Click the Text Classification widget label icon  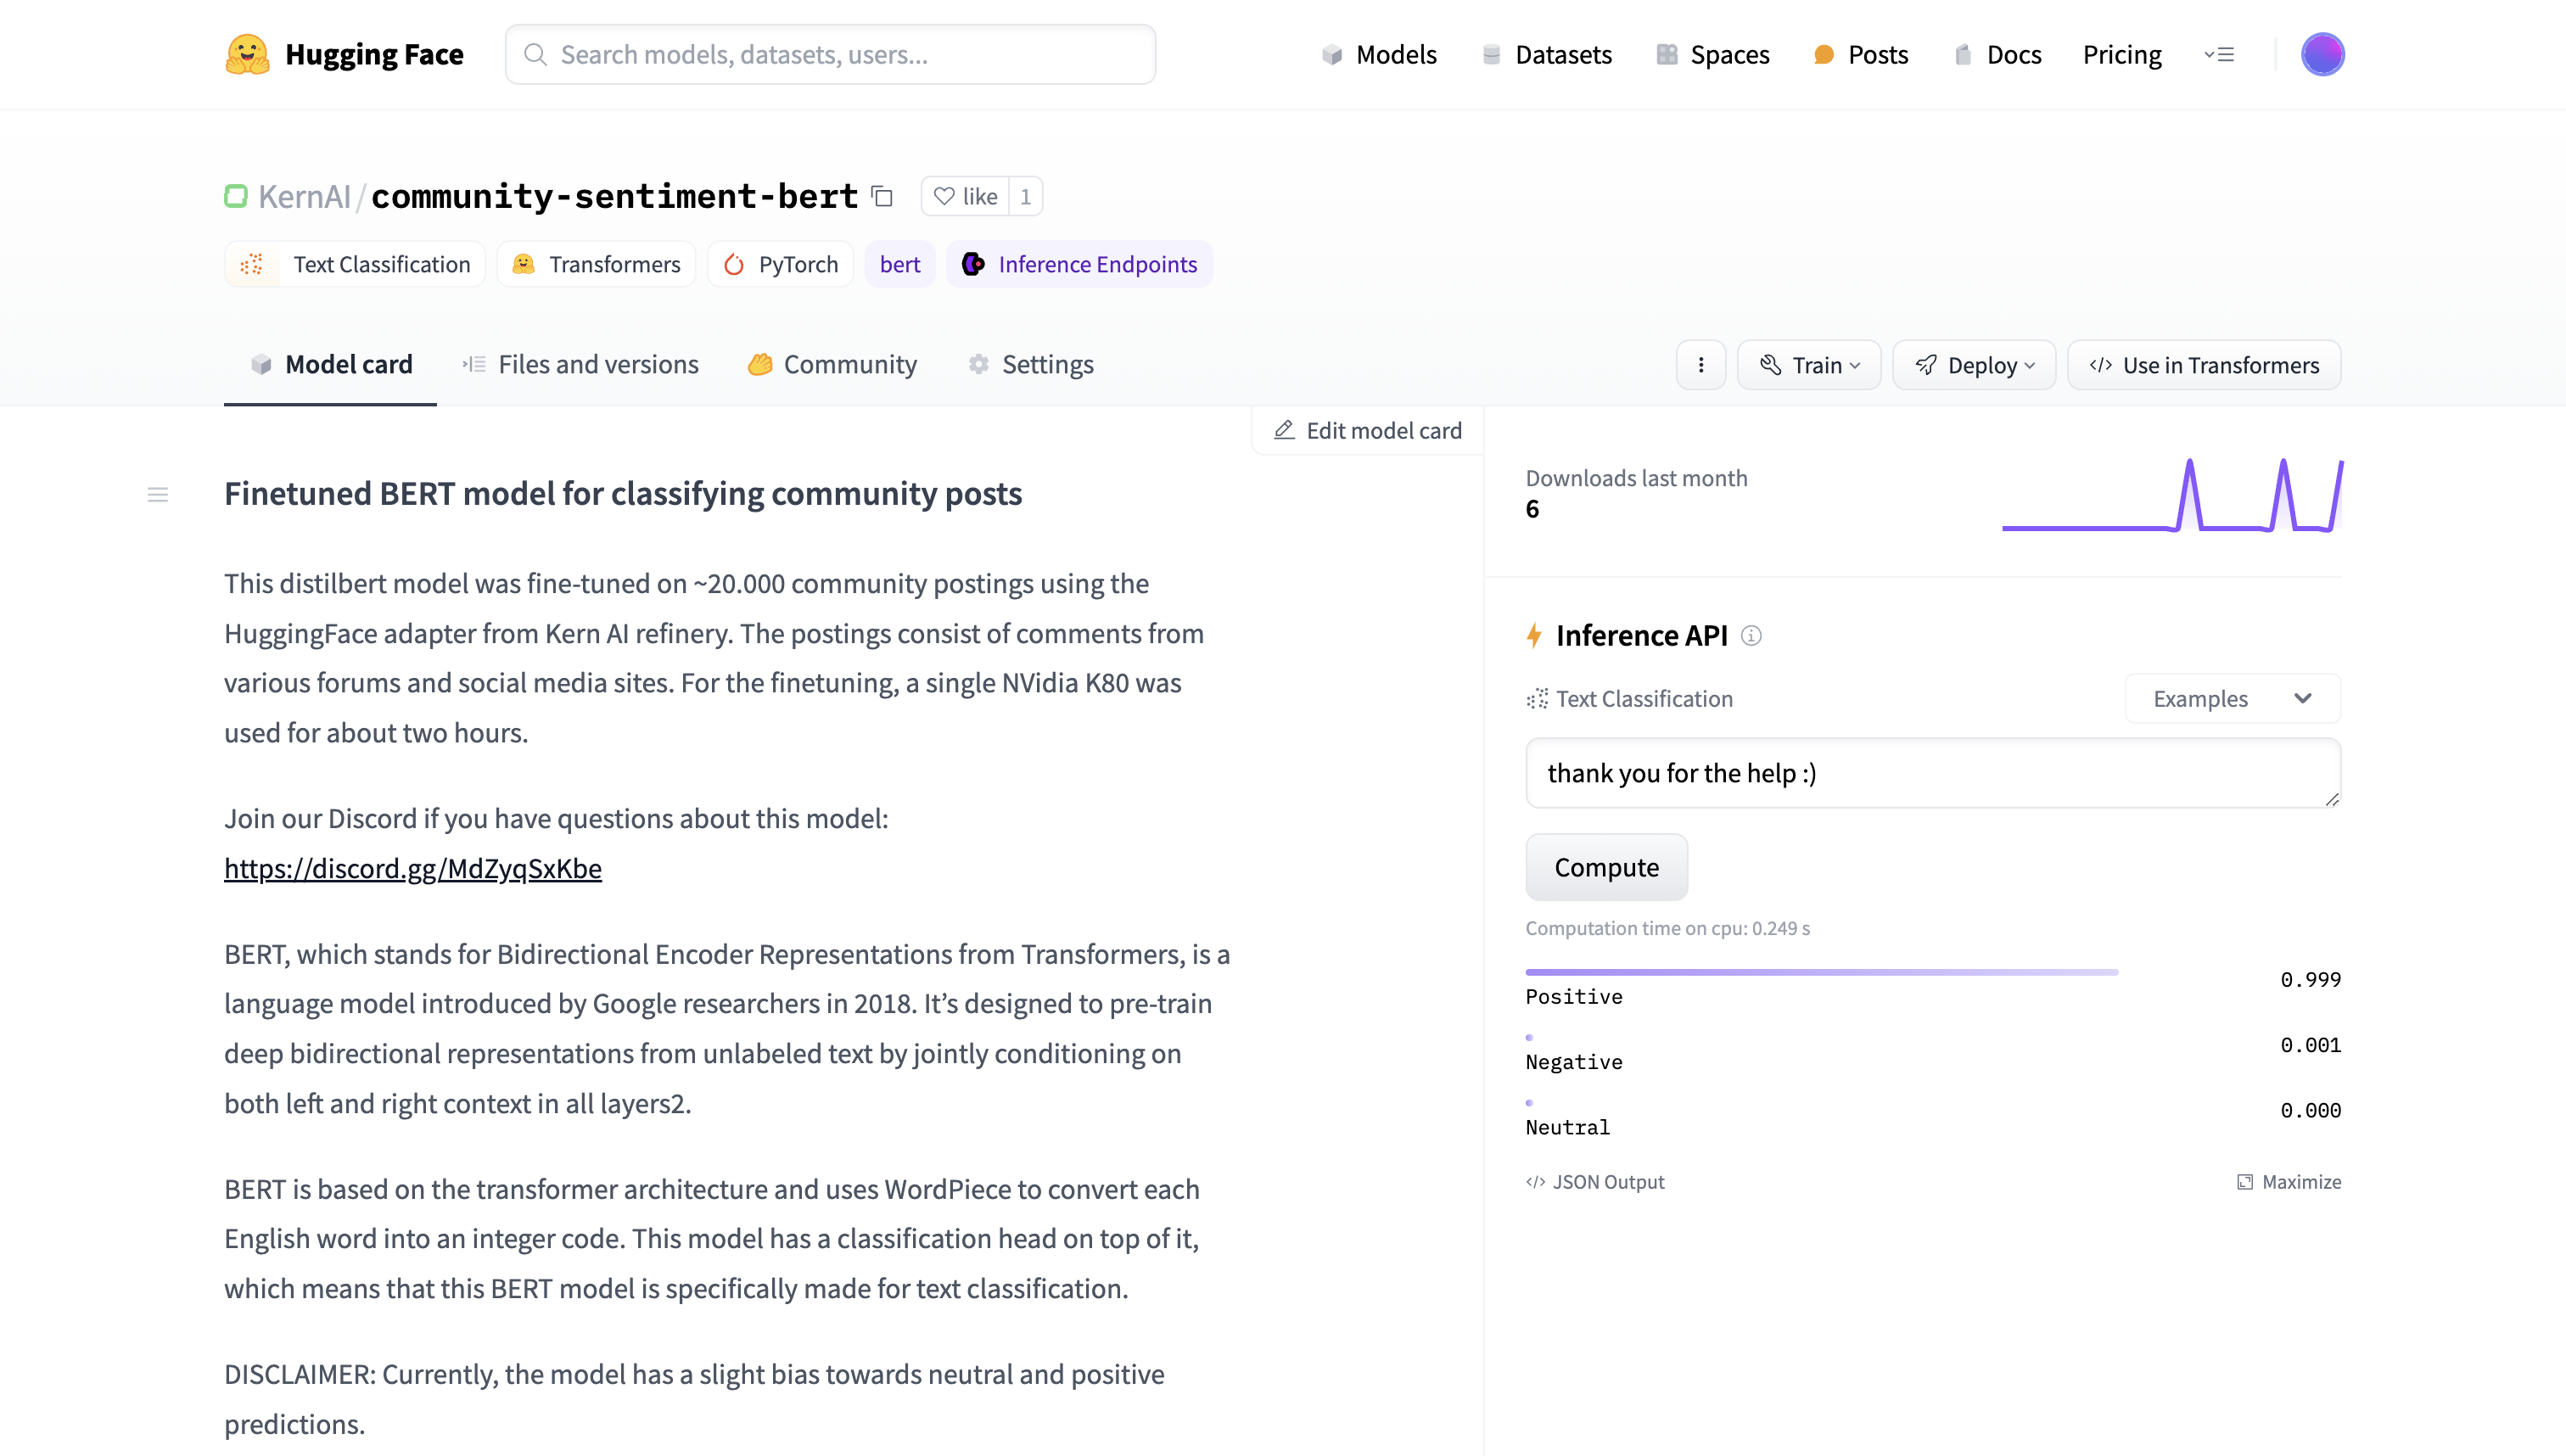click(x=1537, y=698)
